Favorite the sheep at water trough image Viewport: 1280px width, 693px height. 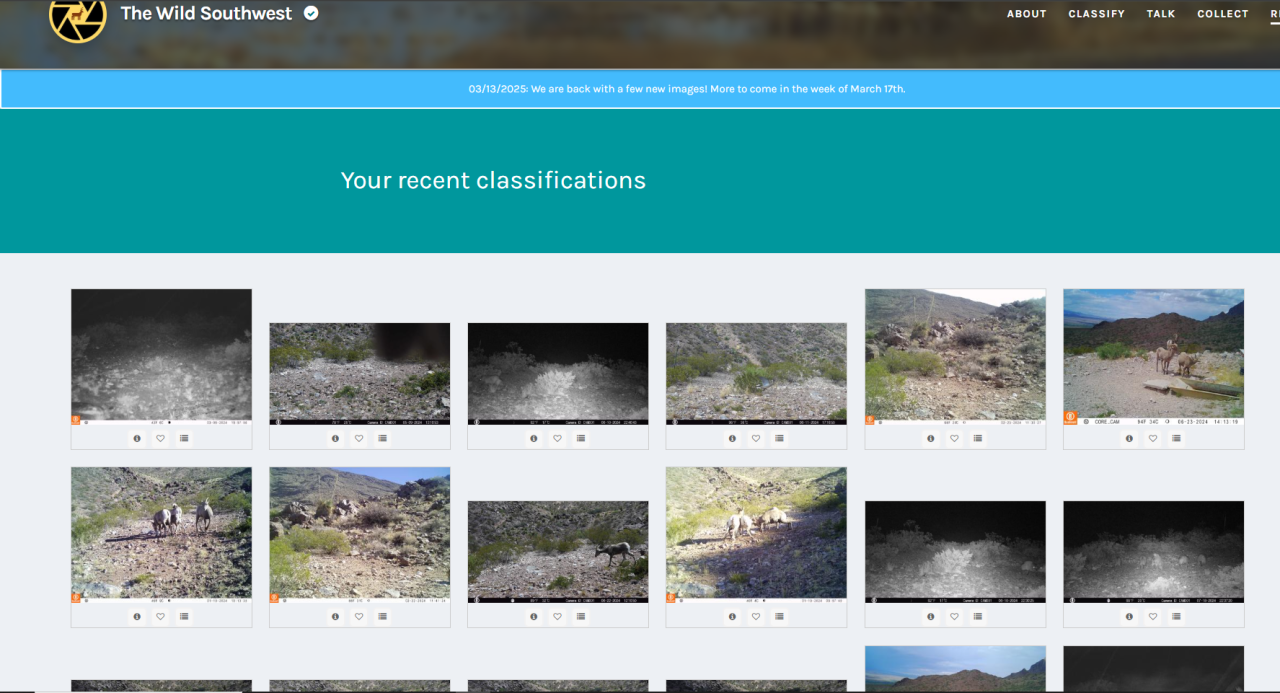pos(1152,438)
